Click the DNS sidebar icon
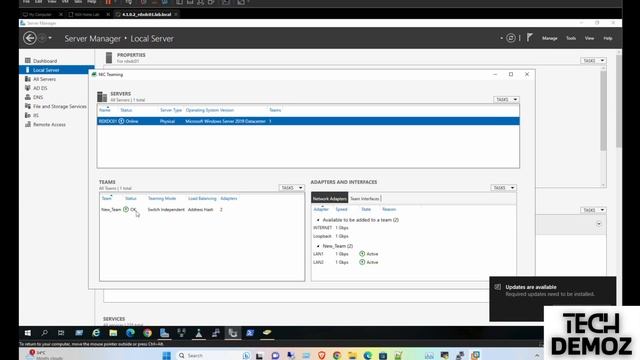Image resolution: width=640 pixels, height=360 pixels. 28,97
